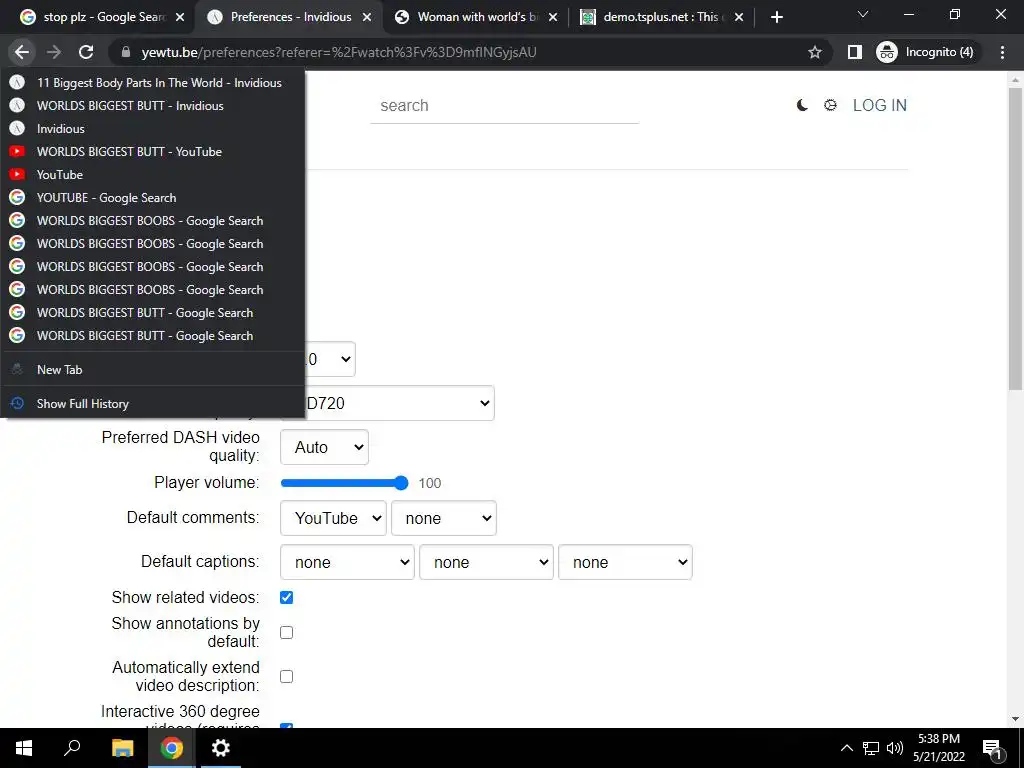Image resolution: width=1024 pixels, height=768 pixels.
Task: Close the 'Preferences - Invidious' tab
Action: [x=367, y=17]
